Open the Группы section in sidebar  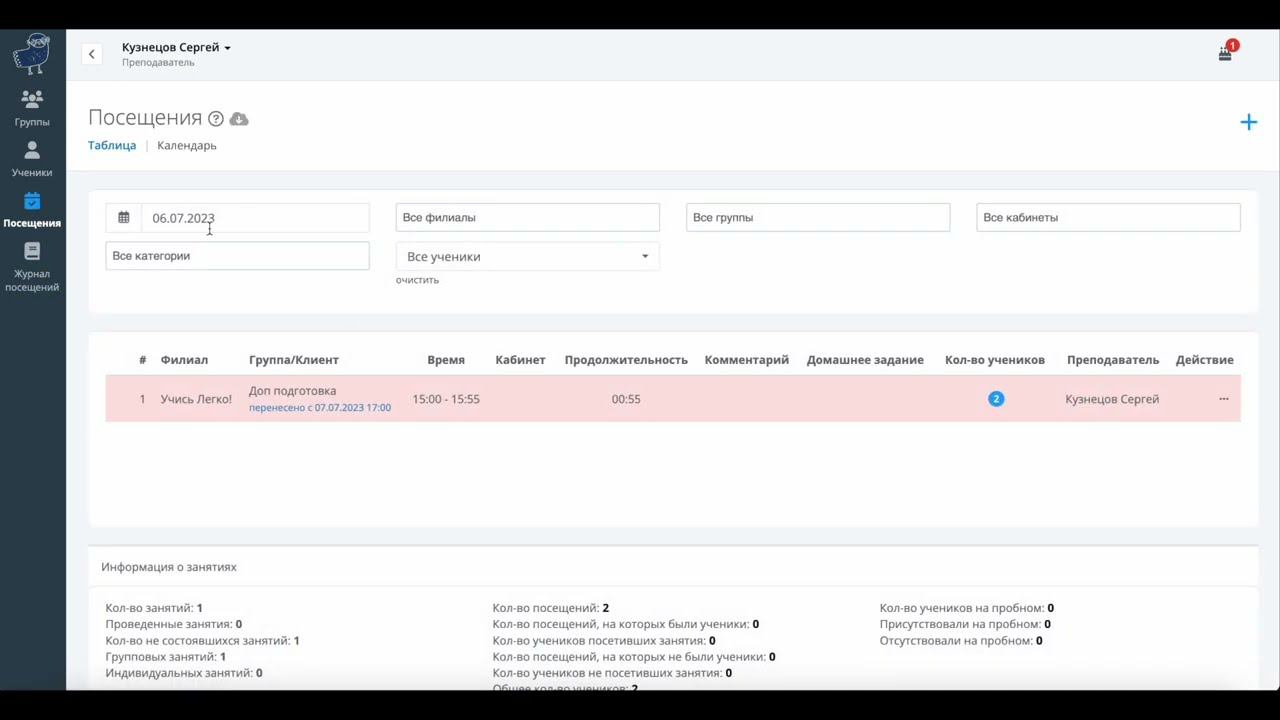pos(32,108)
